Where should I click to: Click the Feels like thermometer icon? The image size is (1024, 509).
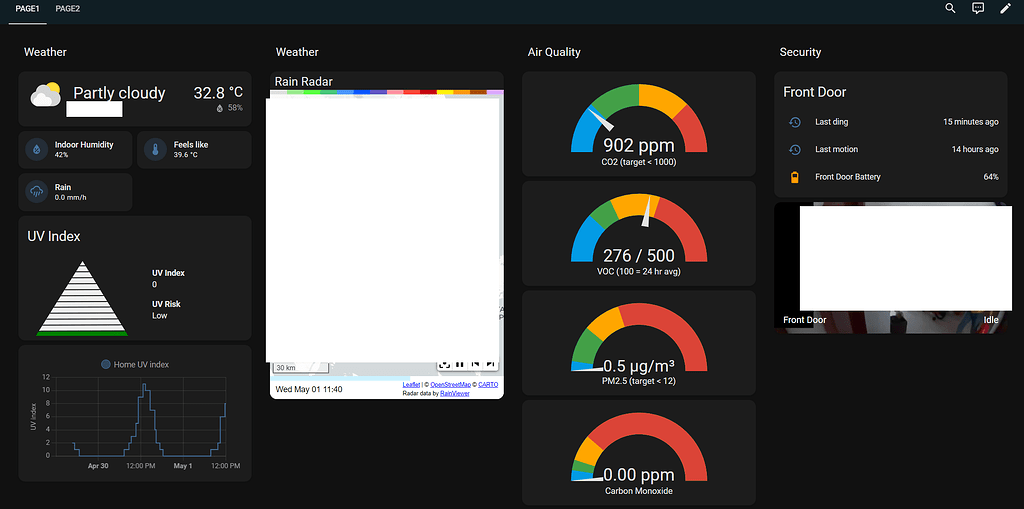point(155,150)
